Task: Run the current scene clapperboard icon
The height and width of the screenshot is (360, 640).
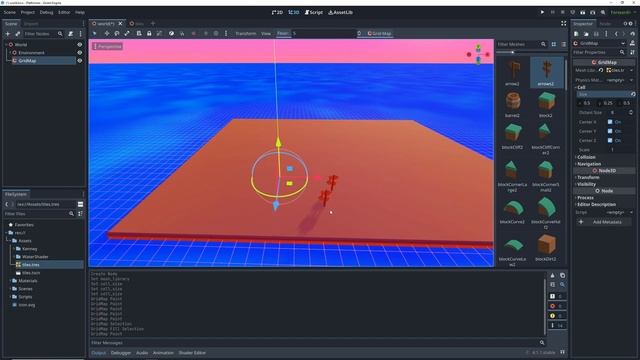Action: click(582, 12)
